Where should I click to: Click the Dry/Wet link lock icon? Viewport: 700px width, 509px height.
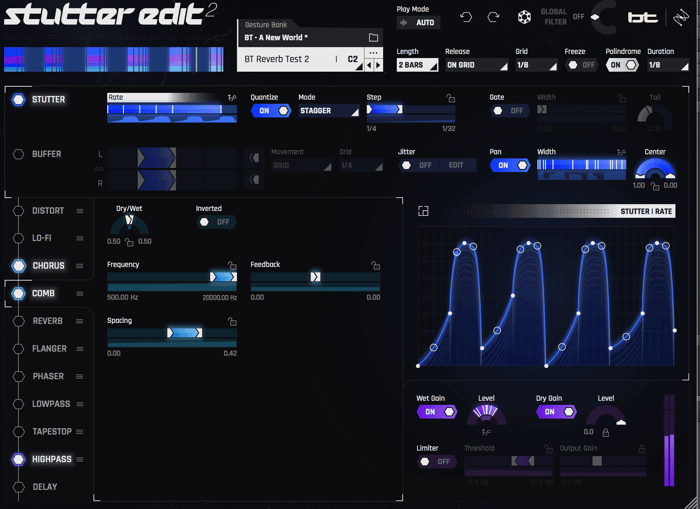[129, 242]
